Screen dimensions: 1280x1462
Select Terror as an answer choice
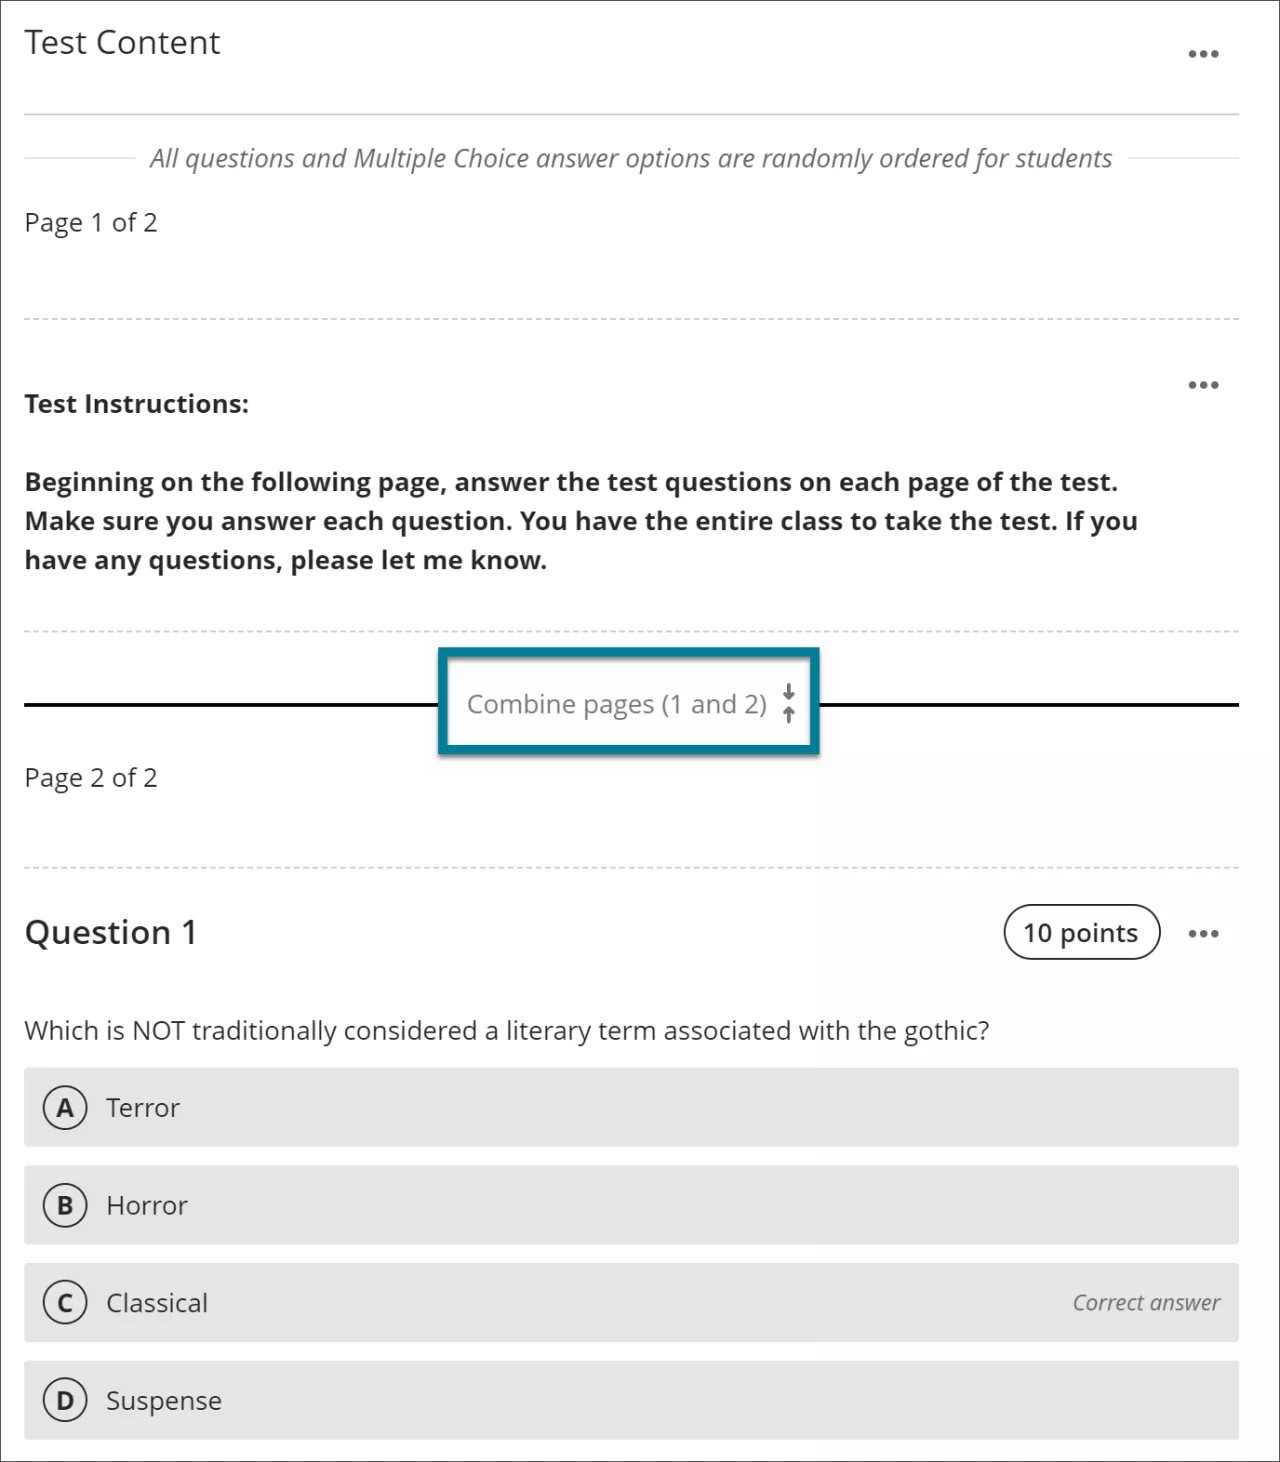(142, 1107)
